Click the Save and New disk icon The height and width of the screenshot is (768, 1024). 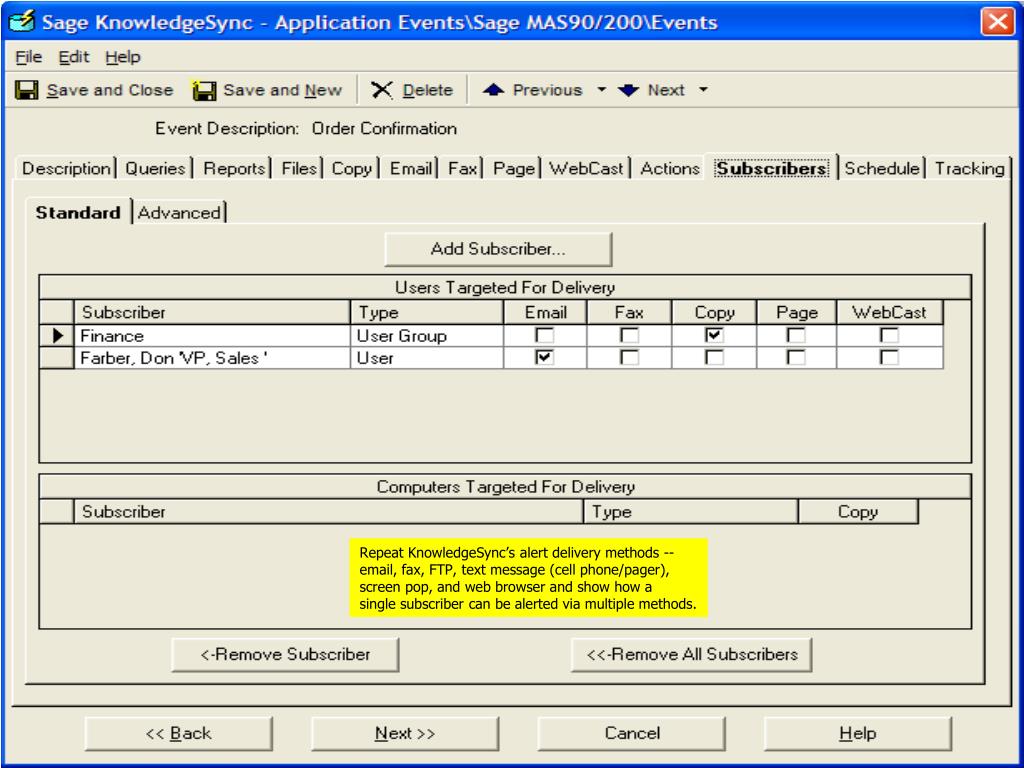coord(204,90)
